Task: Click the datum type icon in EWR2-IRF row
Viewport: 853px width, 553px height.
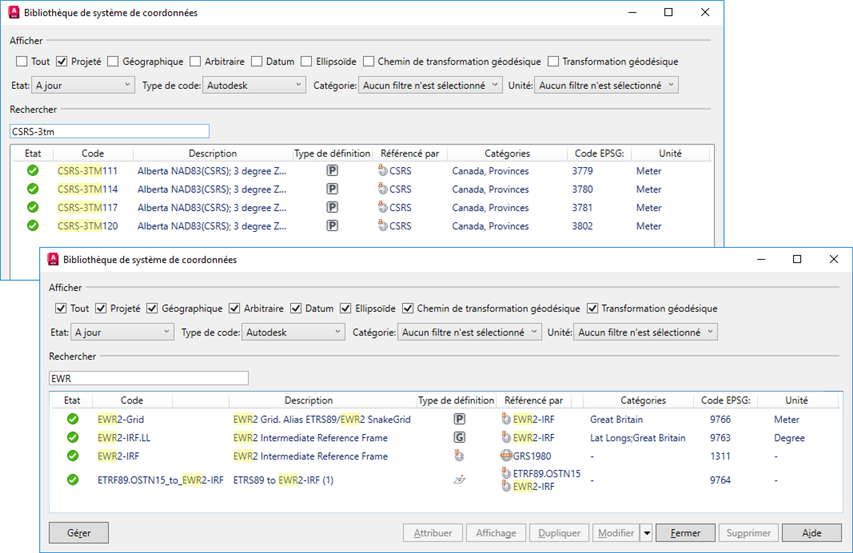Action: point(459,456)
